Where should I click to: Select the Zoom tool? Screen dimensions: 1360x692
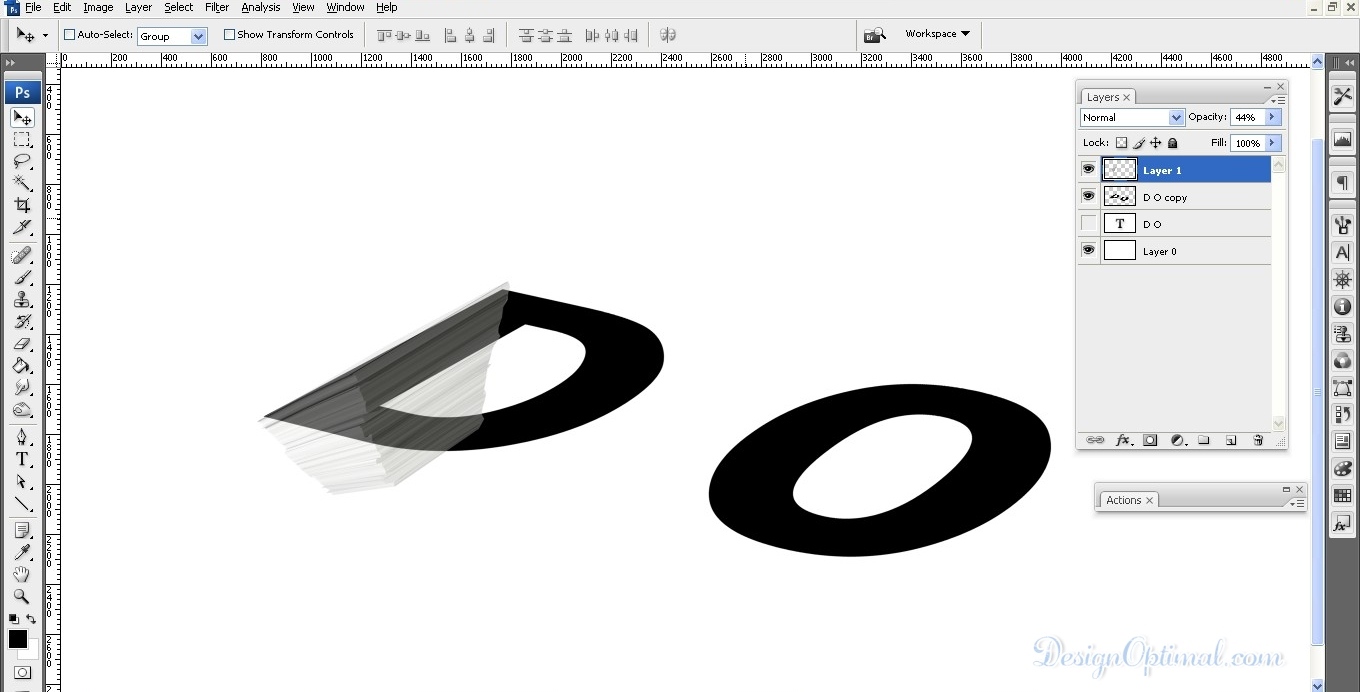click(x=22, y=596)
